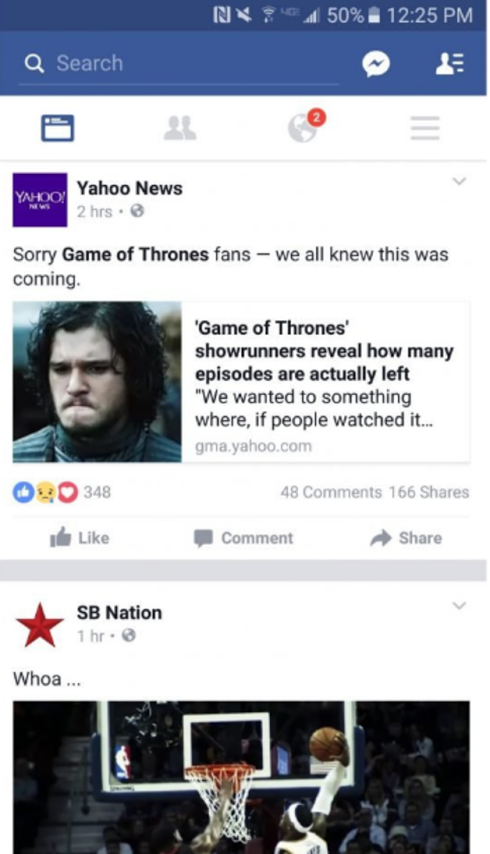
Task: Switch to the News Feed tab
Action: (58, 128)
